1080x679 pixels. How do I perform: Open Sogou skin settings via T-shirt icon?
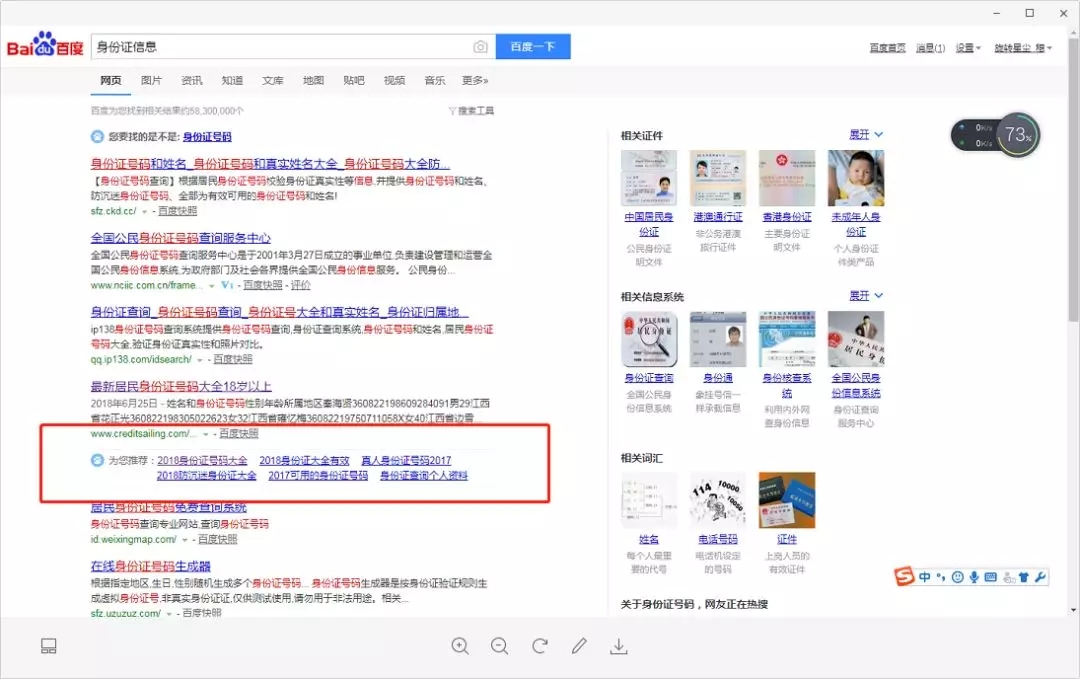pyautogui.click(x=1022, y=577)
